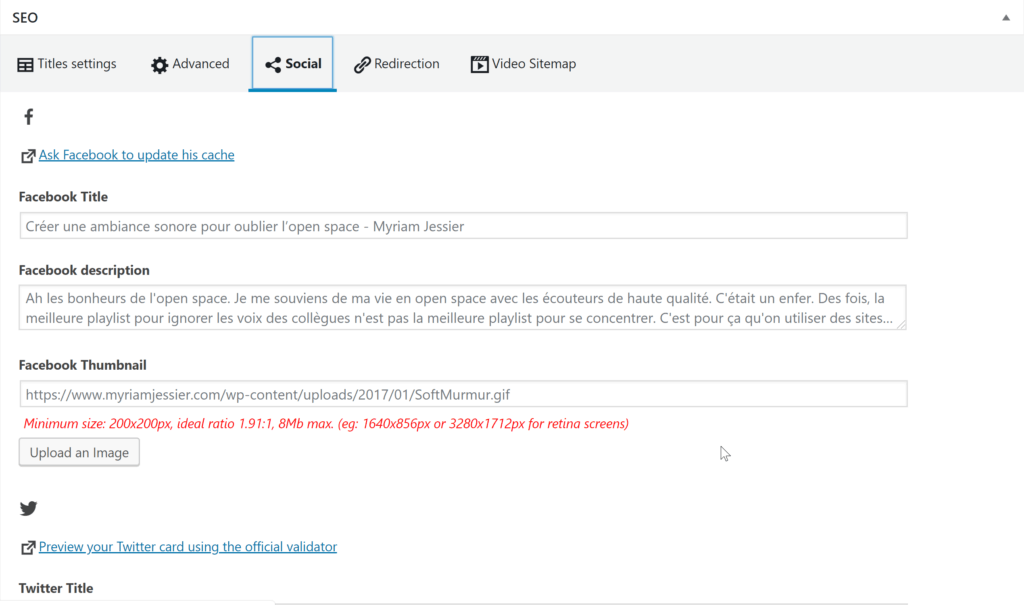Click the Social share icon

pyautogui.click(x=273, y=65)
